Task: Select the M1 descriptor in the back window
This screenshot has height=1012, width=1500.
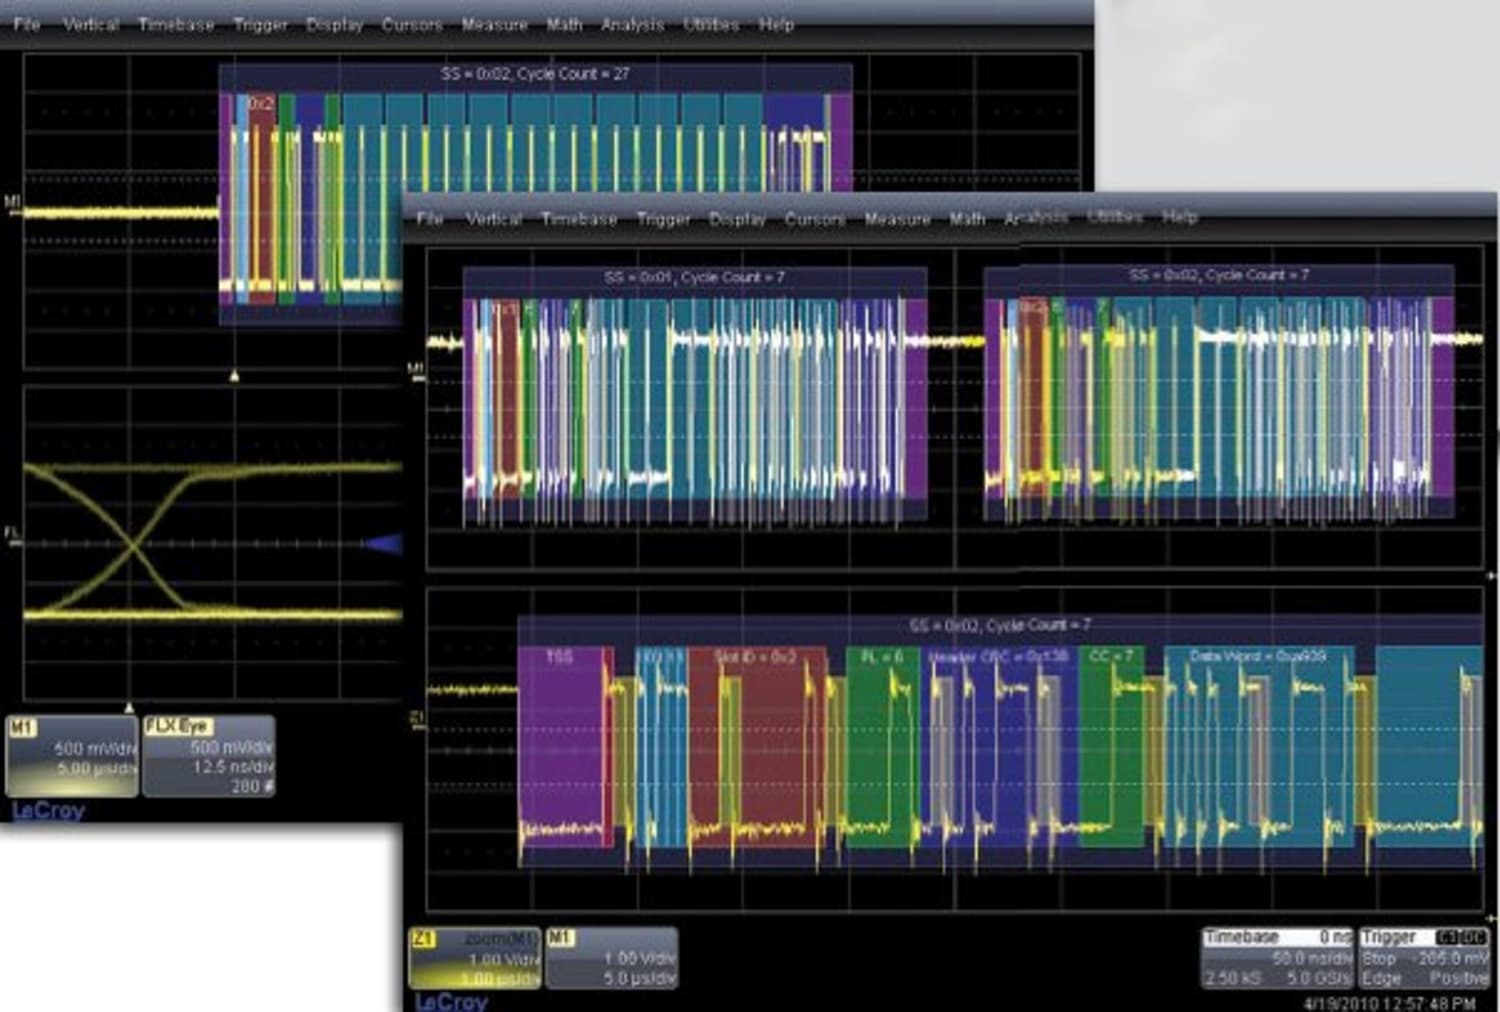Action: [70, 758]
